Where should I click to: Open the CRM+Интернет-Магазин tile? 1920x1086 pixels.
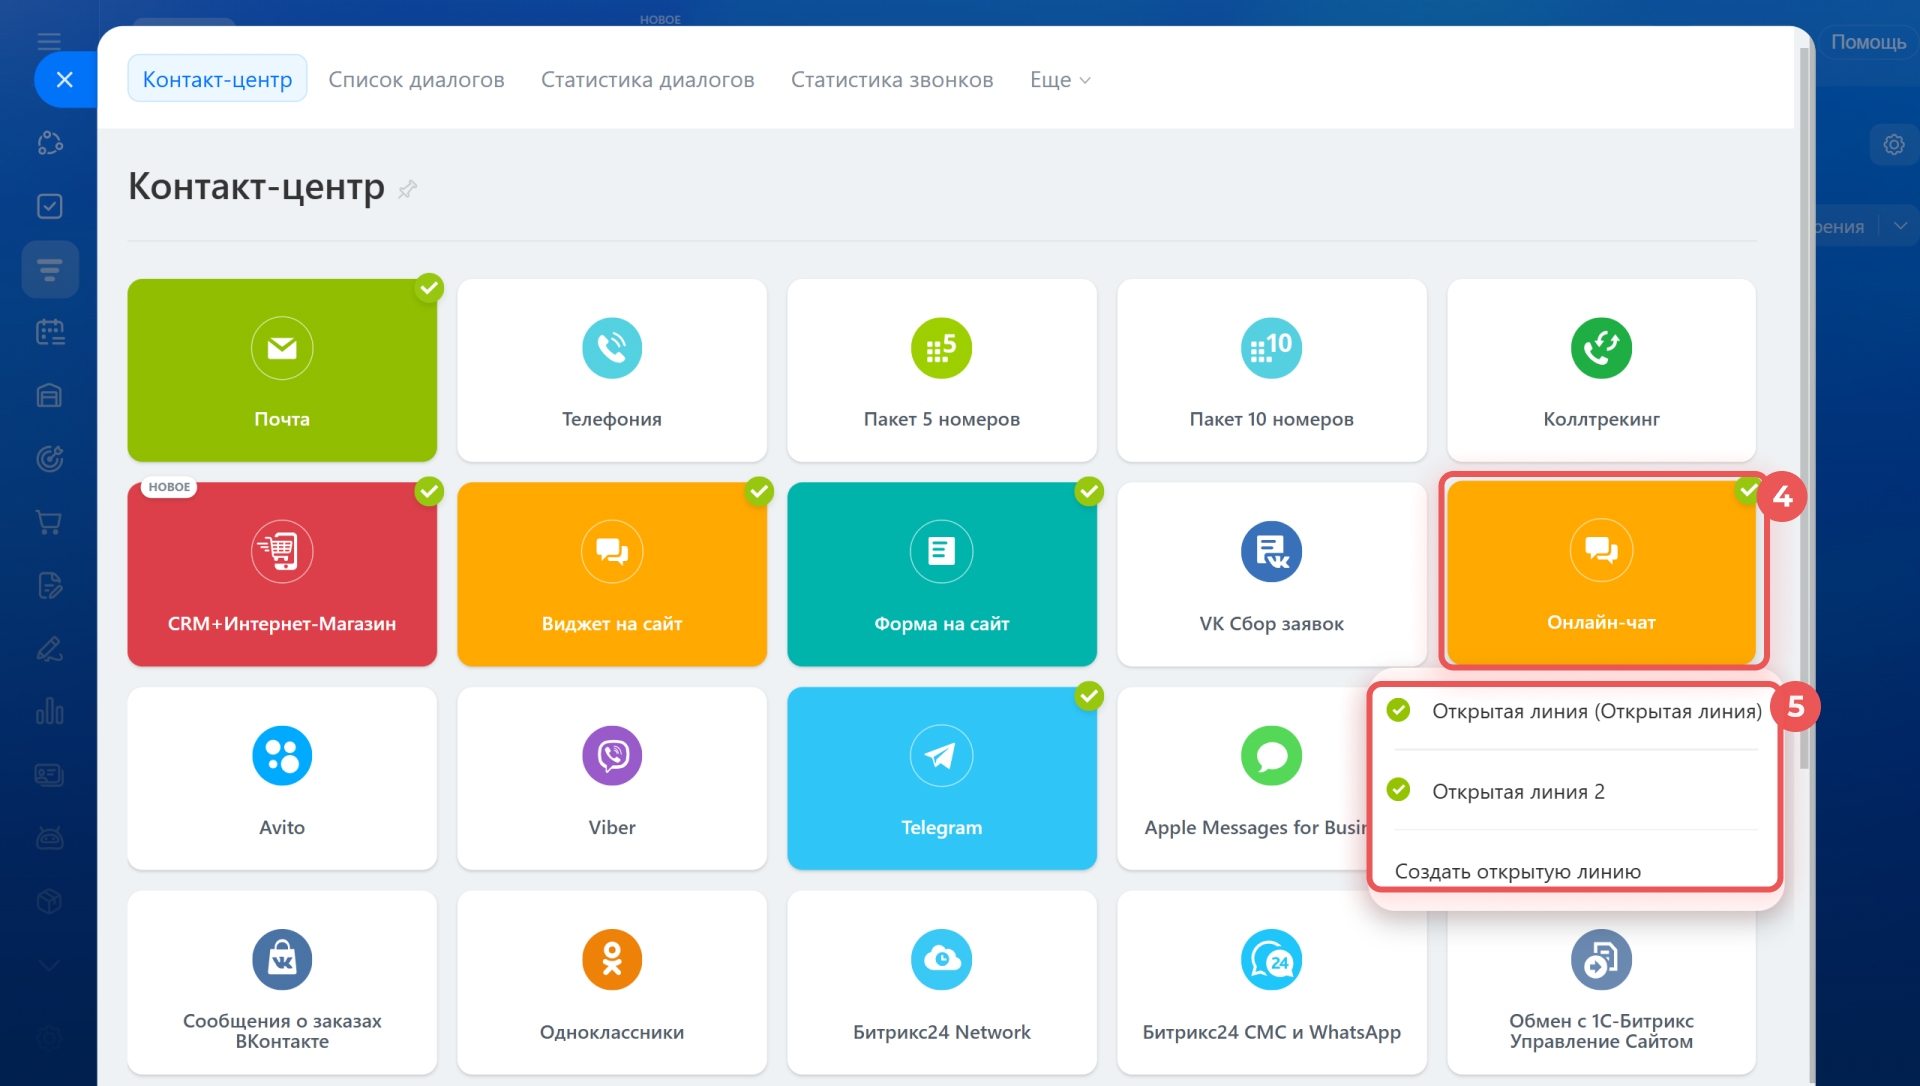(x=282, y=574)
